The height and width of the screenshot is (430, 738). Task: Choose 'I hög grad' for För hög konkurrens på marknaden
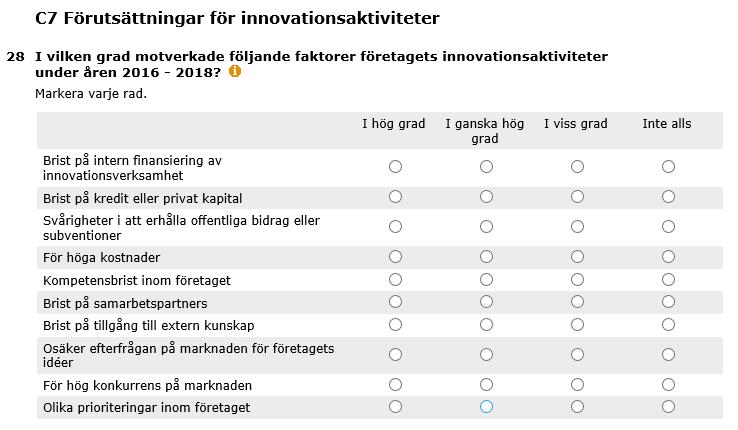(395, 385)
